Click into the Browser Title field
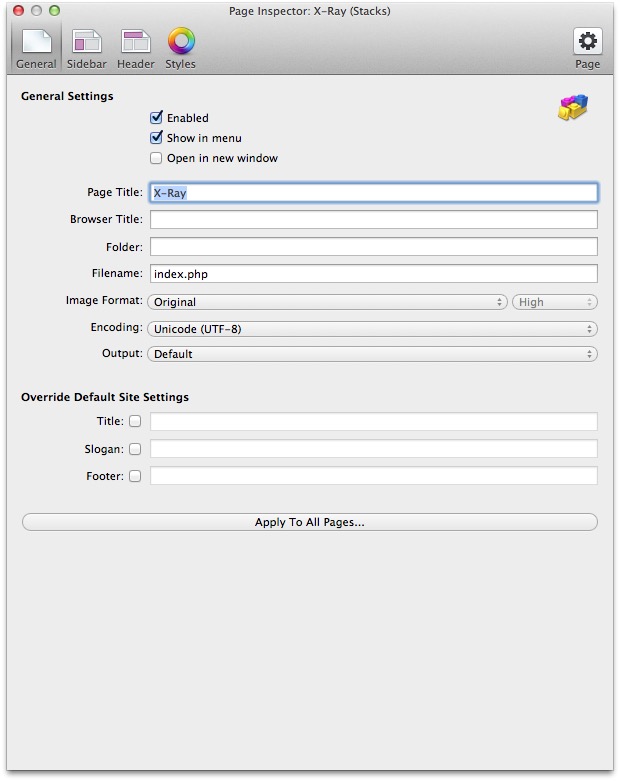 click(x=374, y=219)
